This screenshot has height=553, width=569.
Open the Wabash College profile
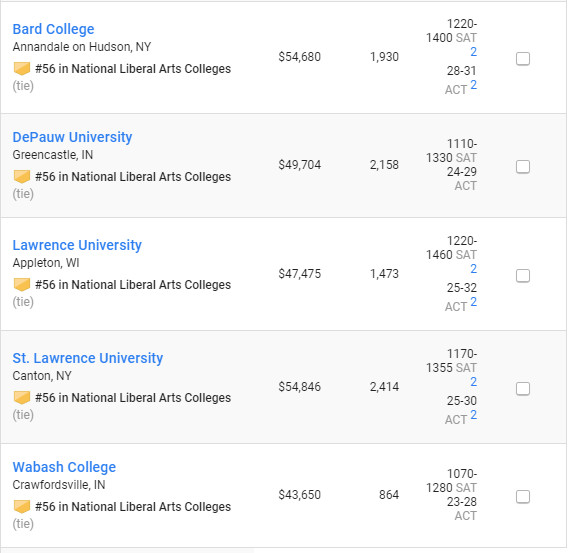tap(64, 467)
